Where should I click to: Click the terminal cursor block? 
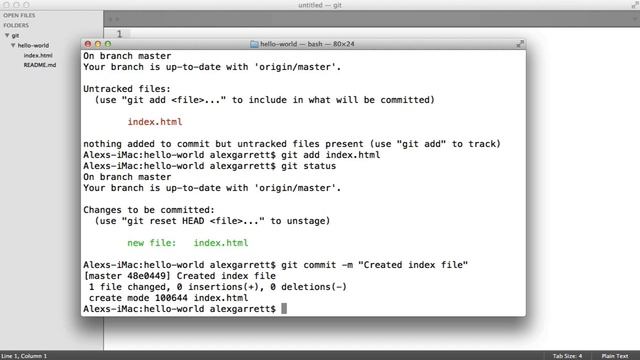tap(284, 309)
